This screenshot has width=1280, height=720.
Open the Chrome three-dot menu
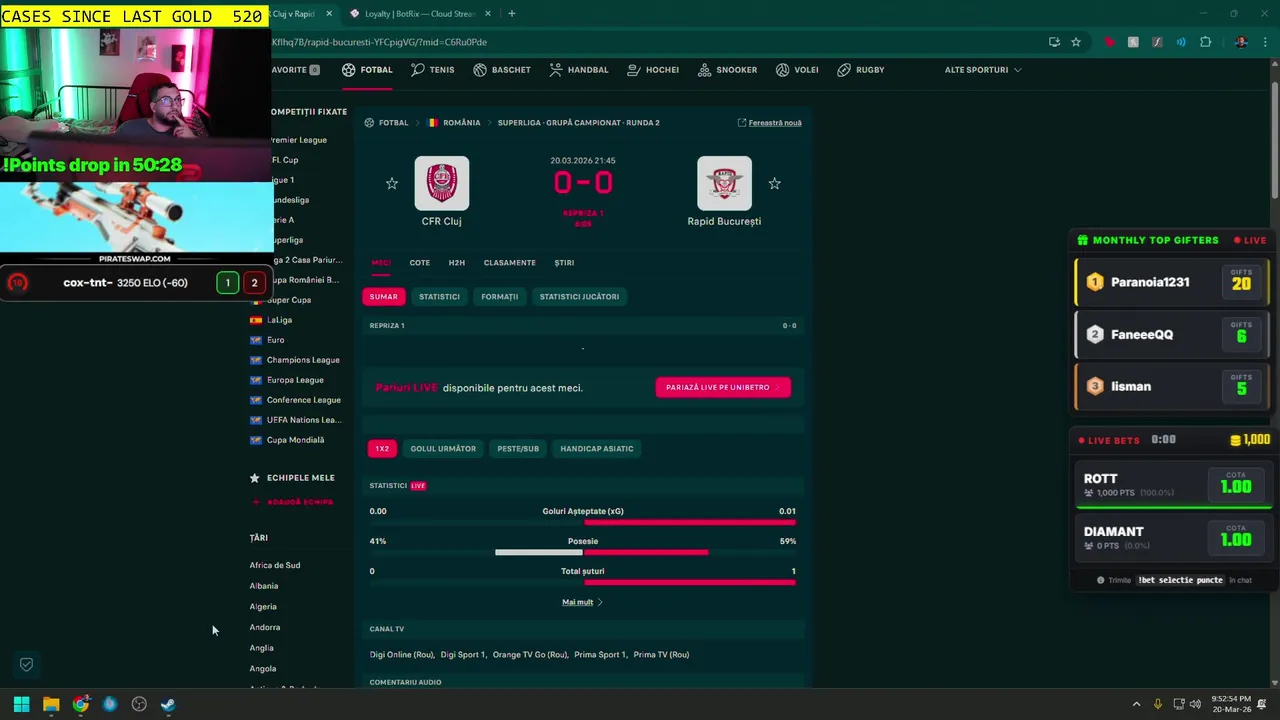(1265, 42)
